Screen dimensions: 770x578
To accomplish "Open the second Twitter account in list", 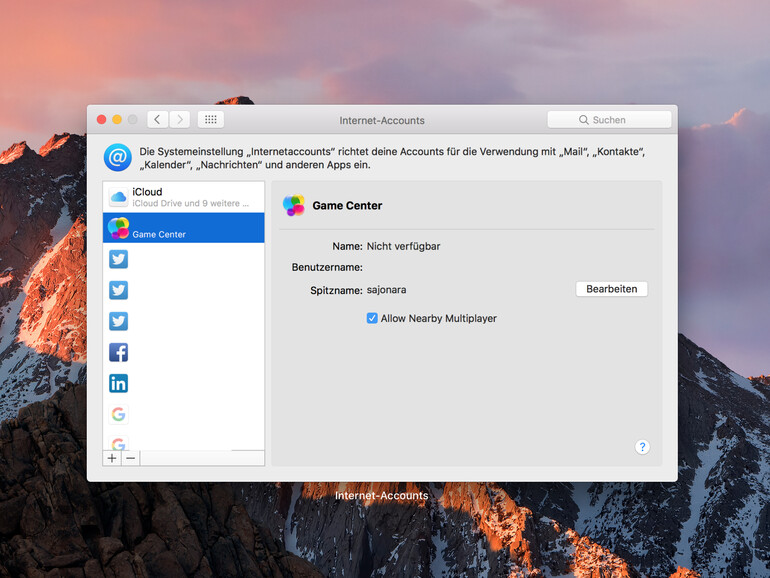I will click(x=119, y=290).
